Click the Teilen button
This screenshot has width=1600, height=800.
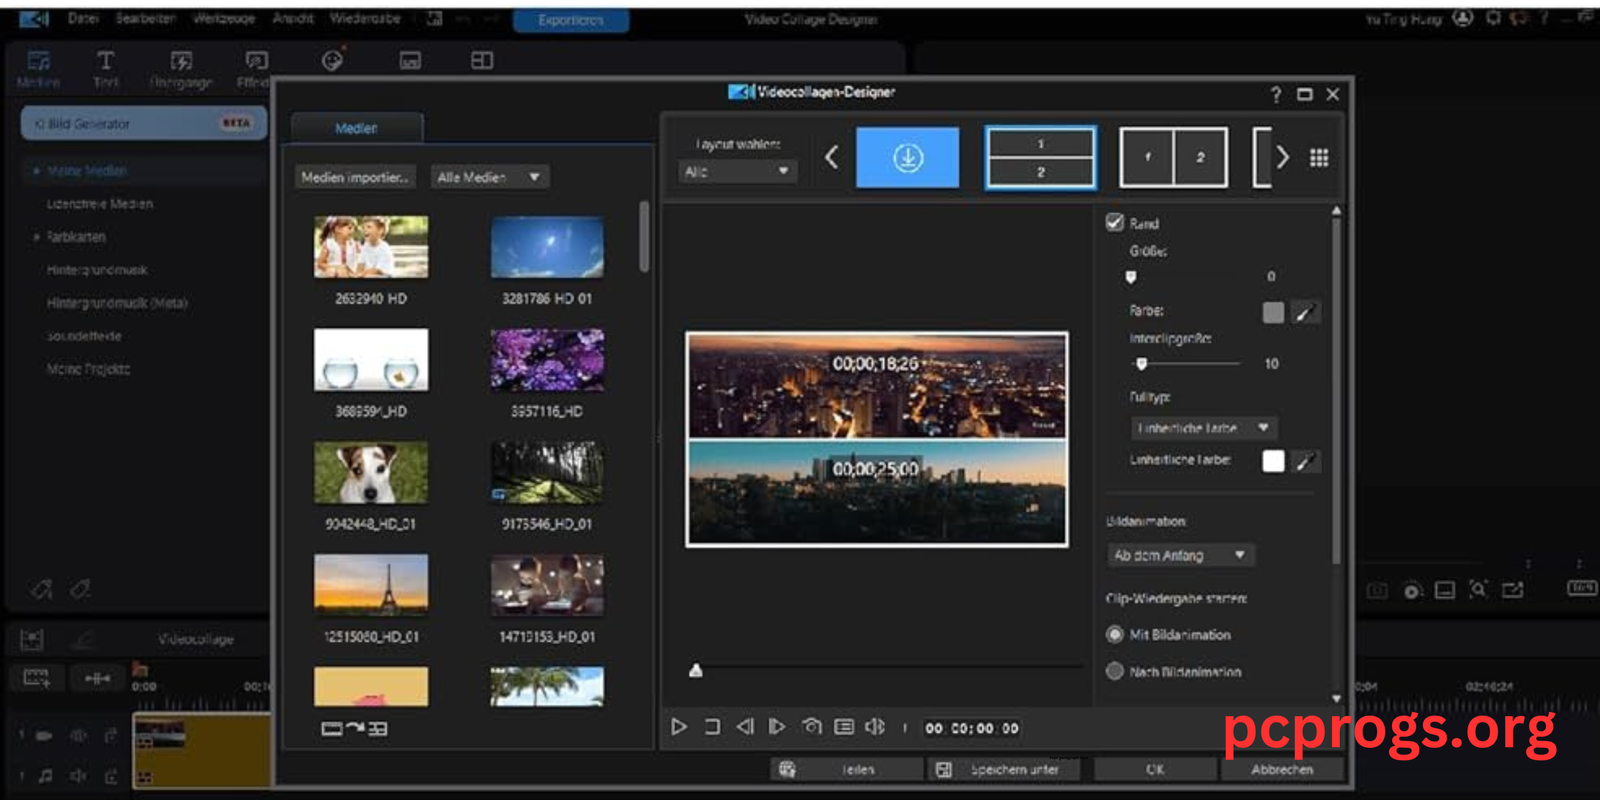point(847,769)
